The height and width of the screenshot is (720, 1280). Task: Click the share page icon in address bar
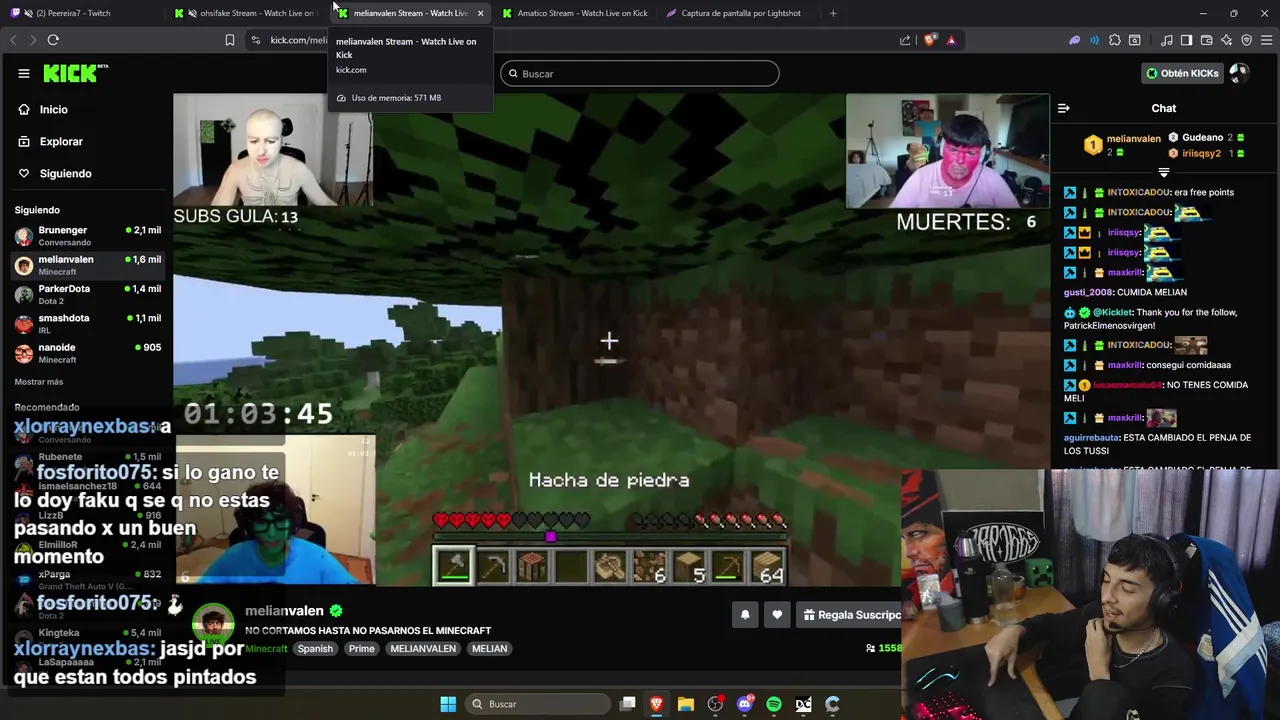(905, 40)
